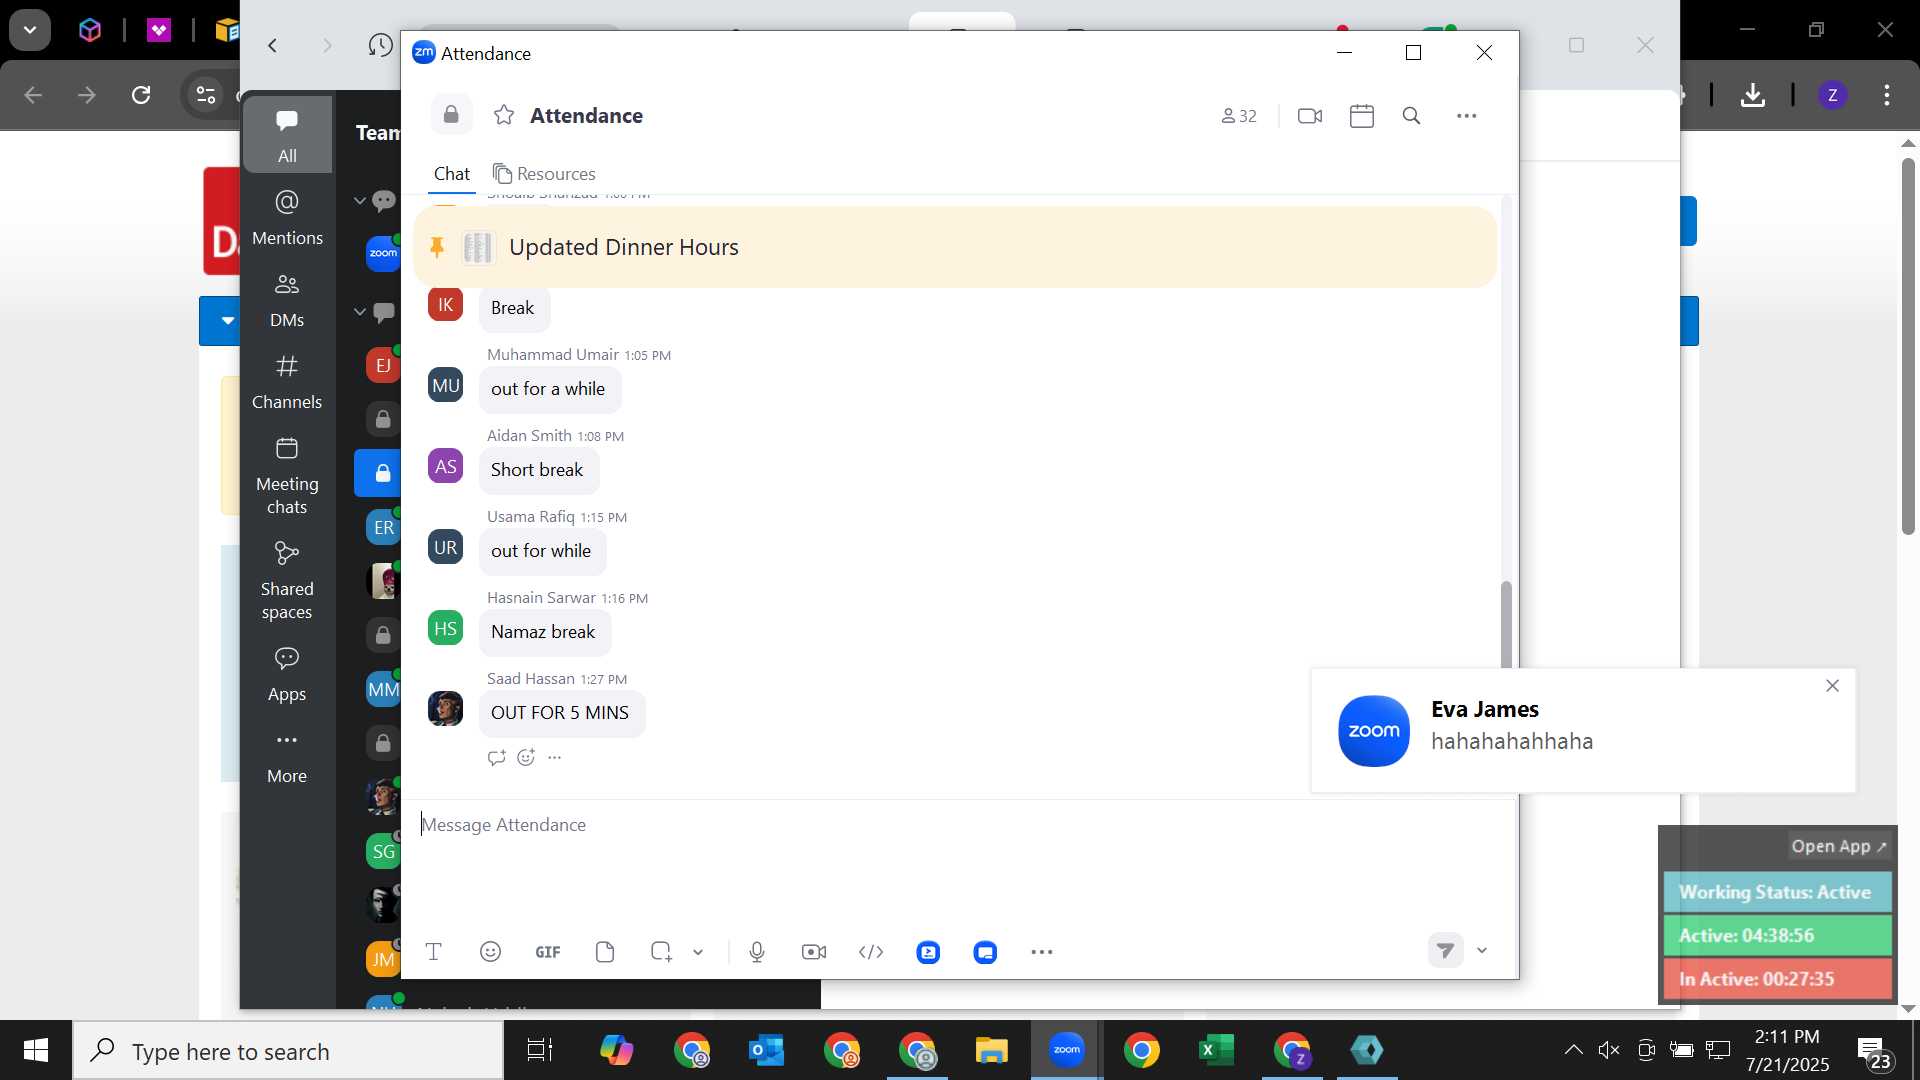Go back in Zoom navigation history
The height and width of the screenshot is (1080, 1920).
tap(272, 45)
